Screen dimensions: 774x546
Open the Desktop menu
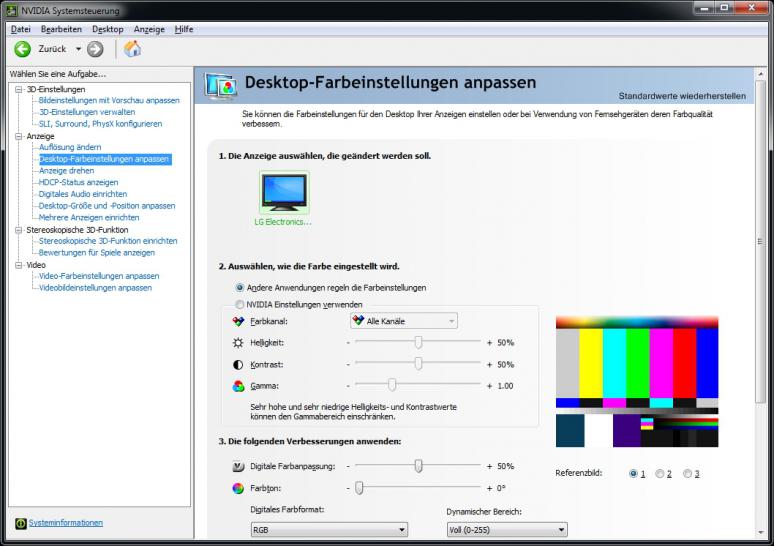coord(108,29)
